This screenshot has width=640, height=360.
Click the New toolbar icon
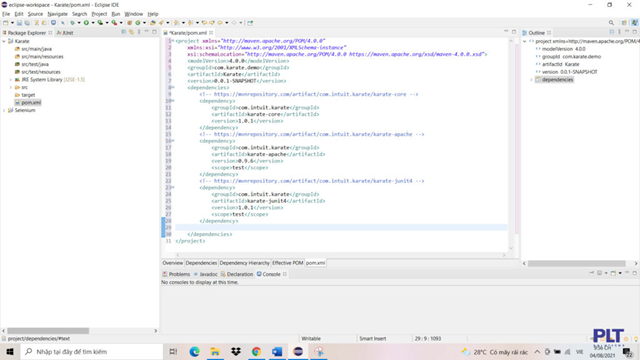pos(6,23)
